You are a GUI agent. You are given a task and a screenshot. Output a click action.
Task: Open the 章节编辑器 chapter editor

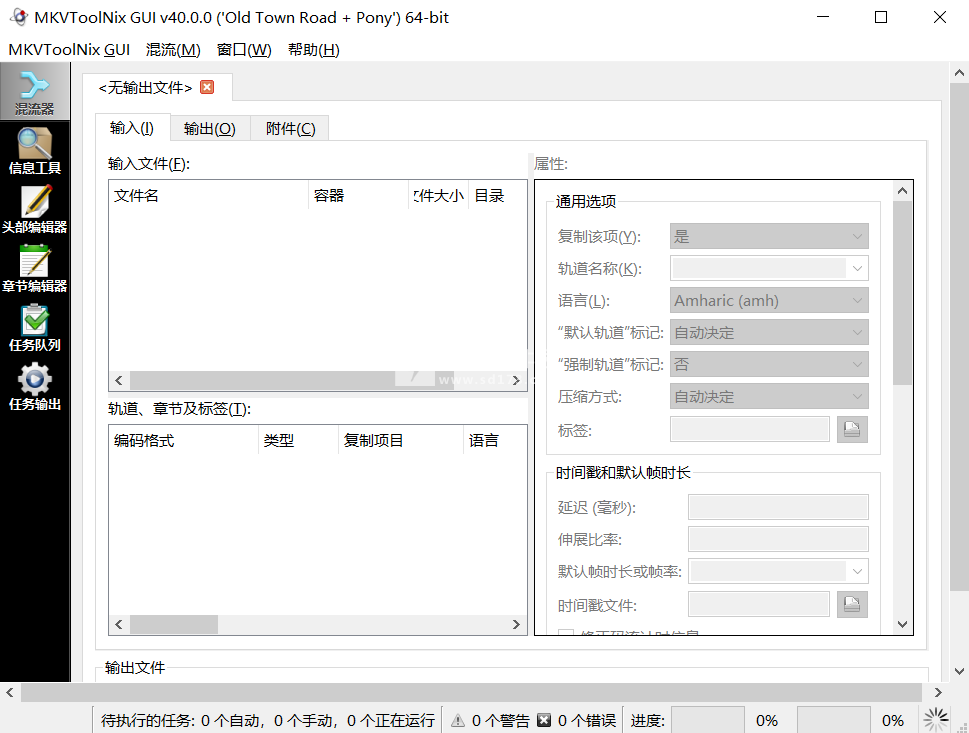(35, 269)
